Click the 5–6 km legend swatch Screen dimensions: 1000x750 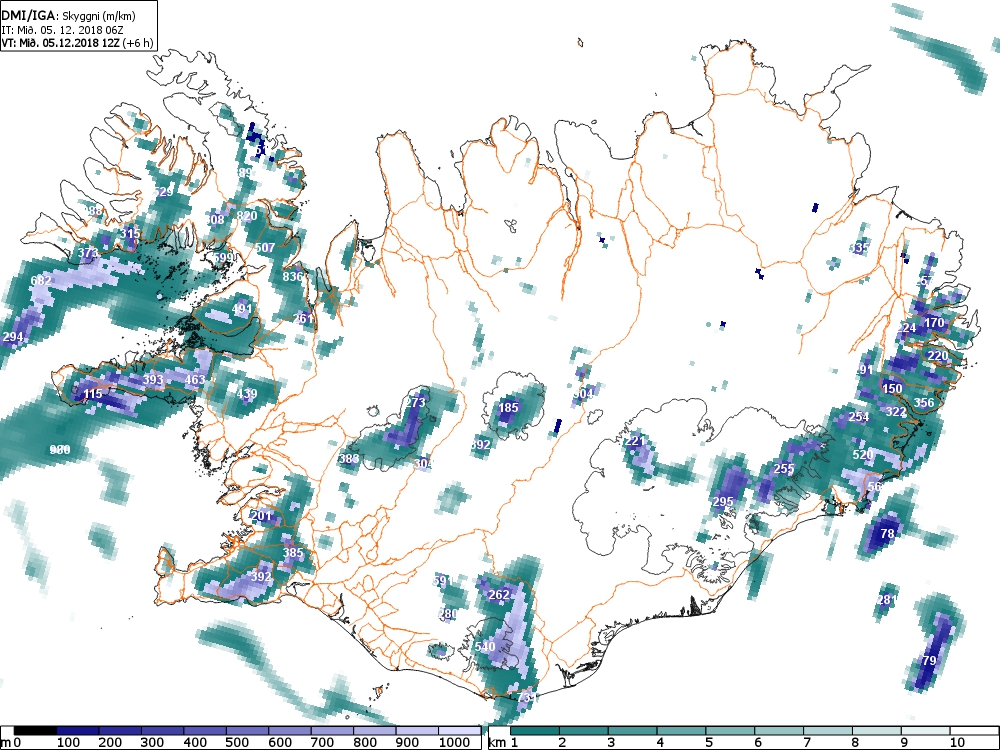730,730
